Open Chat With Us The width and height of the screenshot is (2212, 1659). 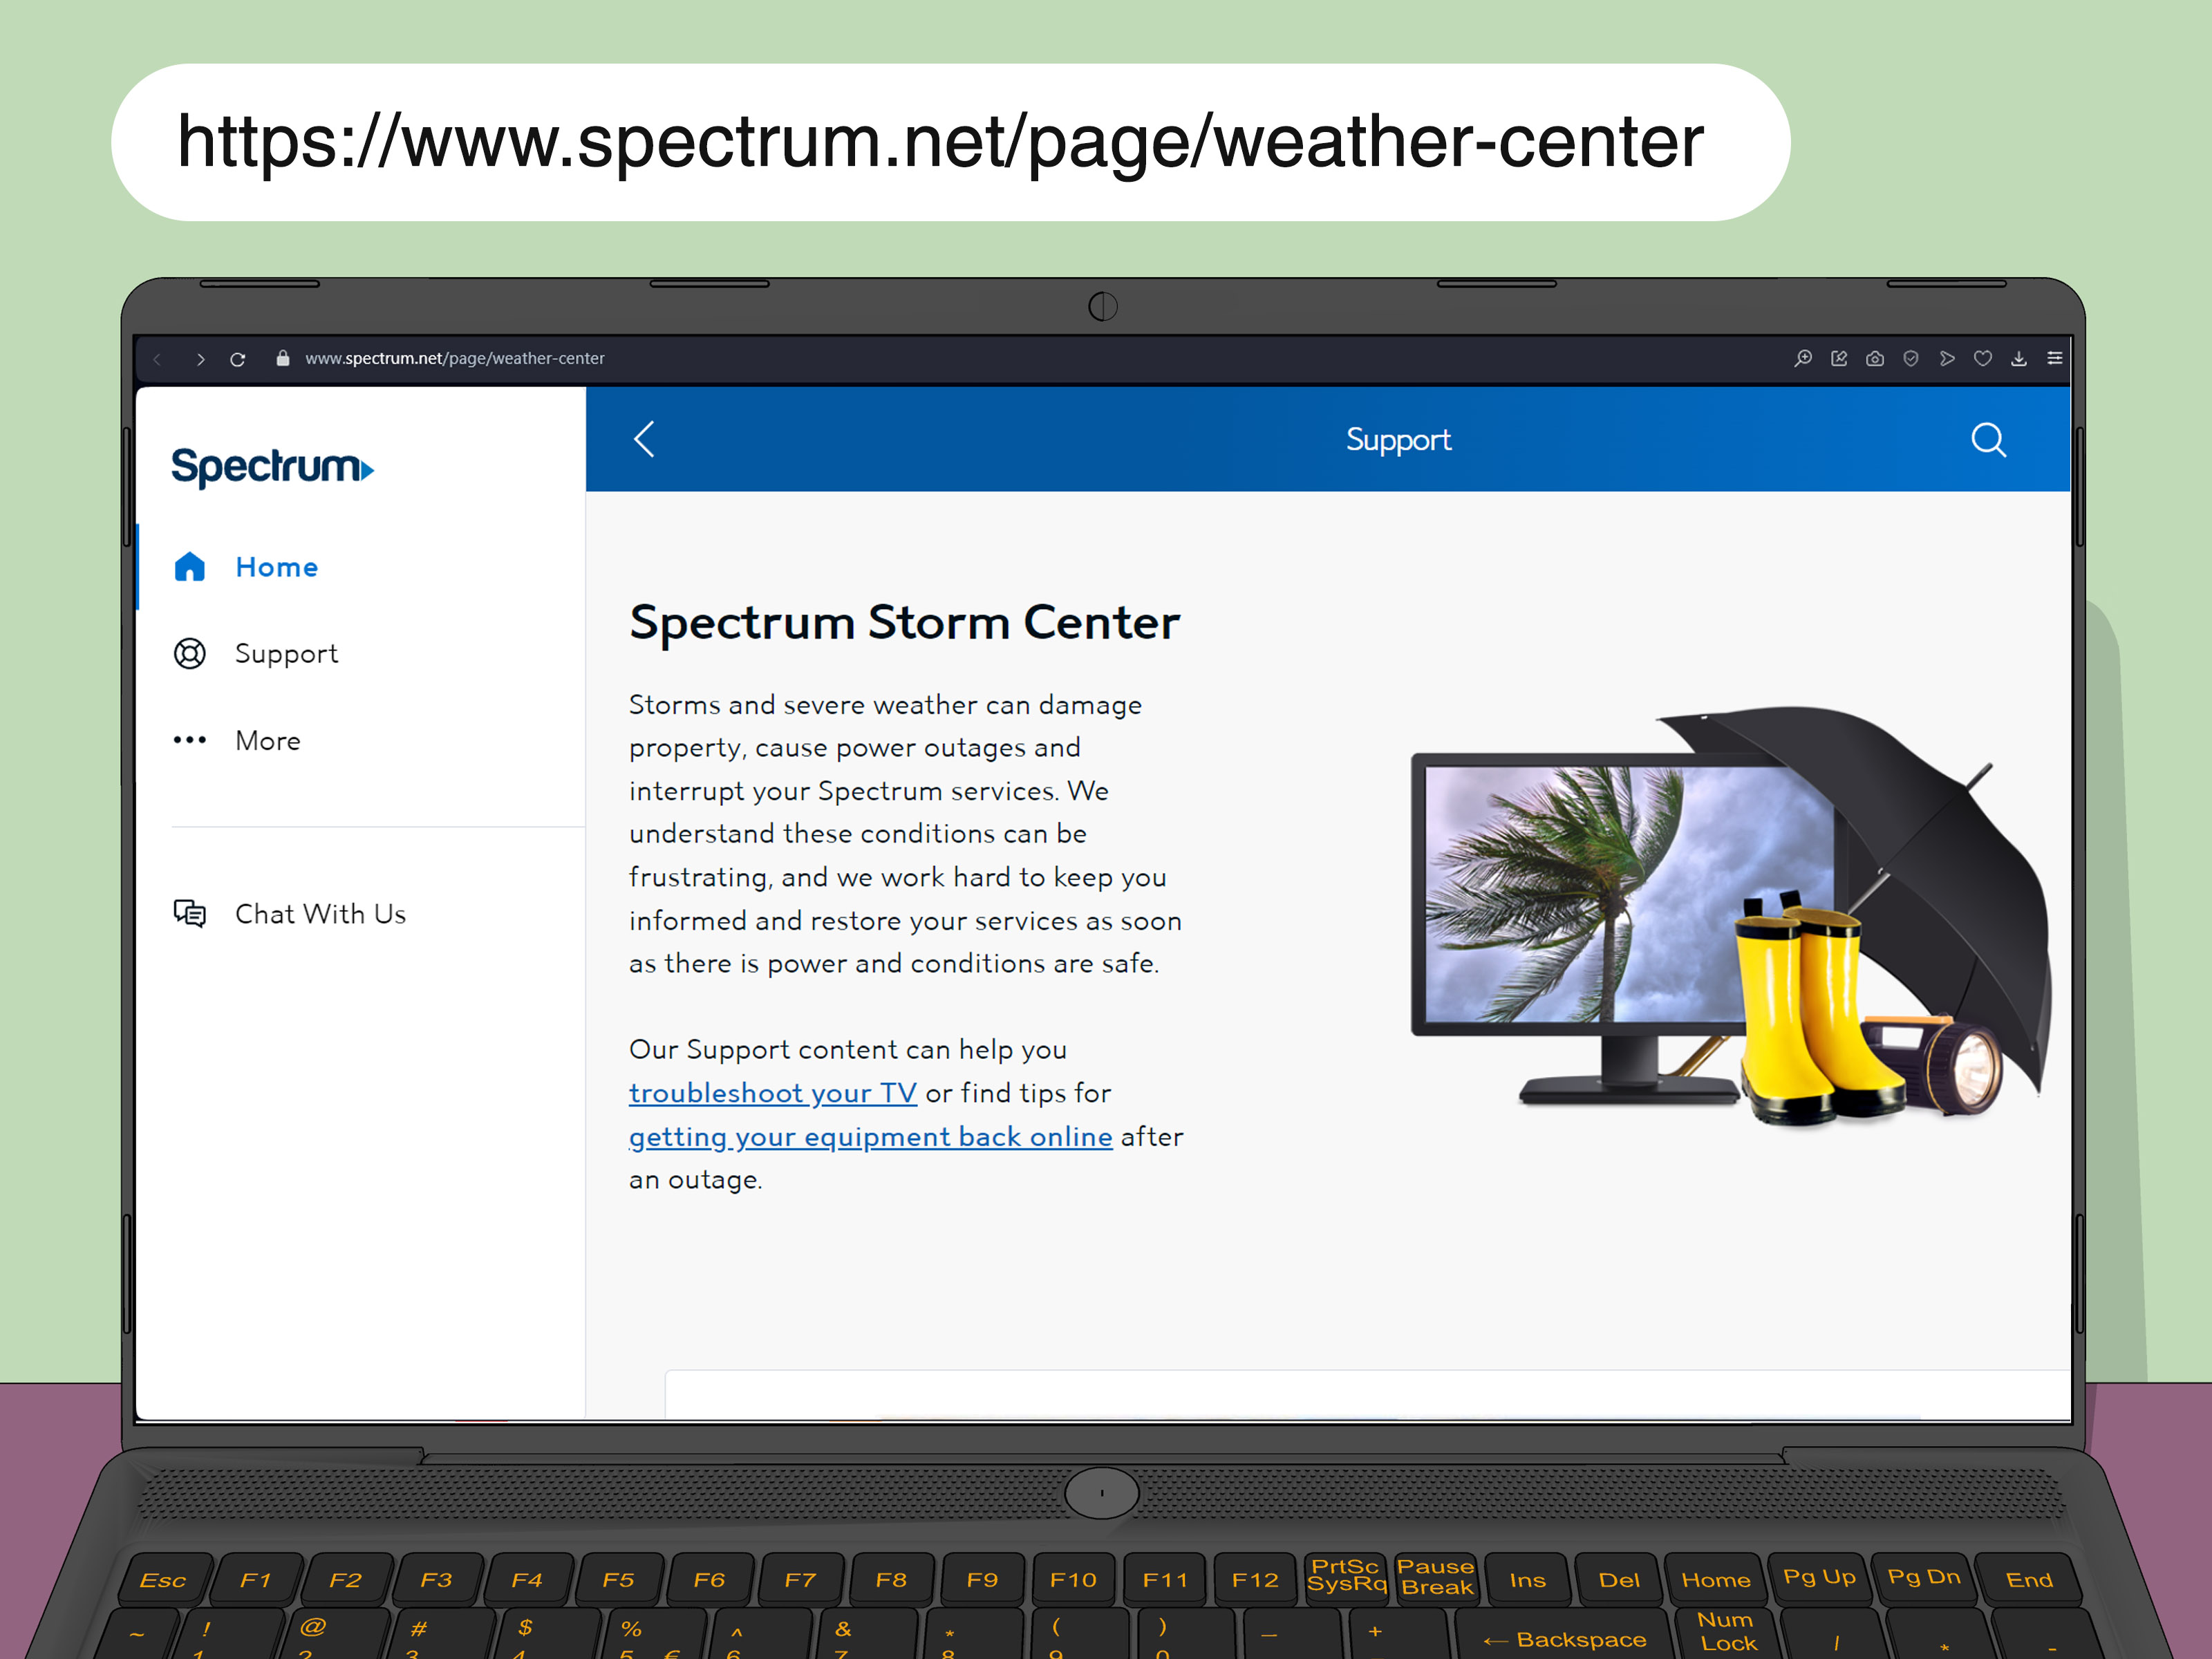pyautogui.click(x=320, y=913)
